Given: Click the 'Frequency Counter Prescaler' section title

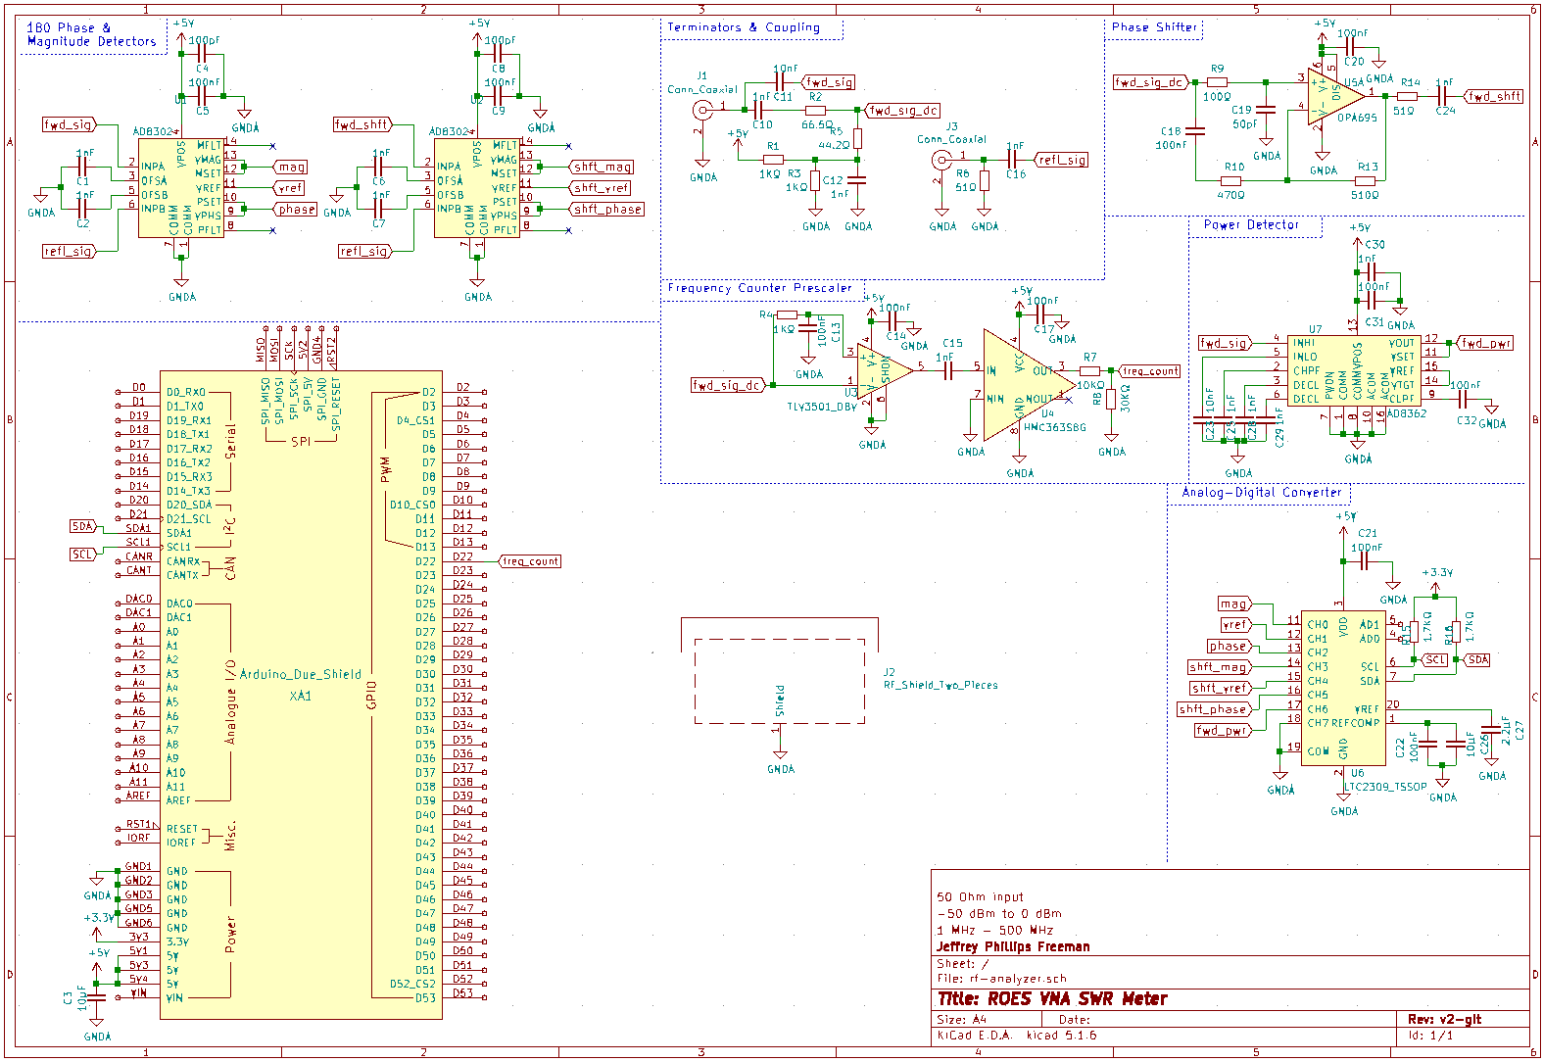Looking at the screenshot, I should (x=759, y=288).
